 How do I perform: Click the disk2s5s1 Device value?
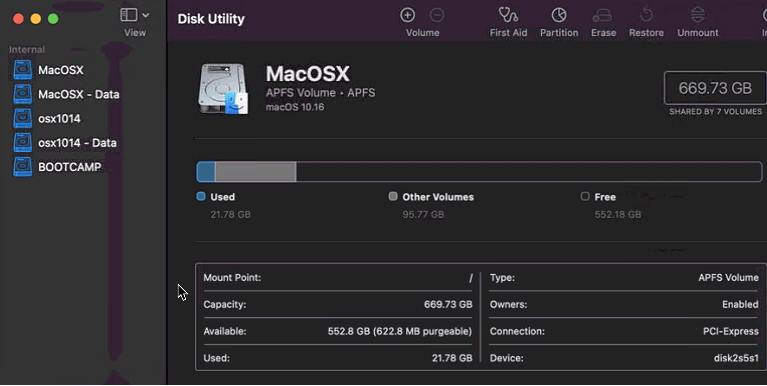(x=736, y=358)
